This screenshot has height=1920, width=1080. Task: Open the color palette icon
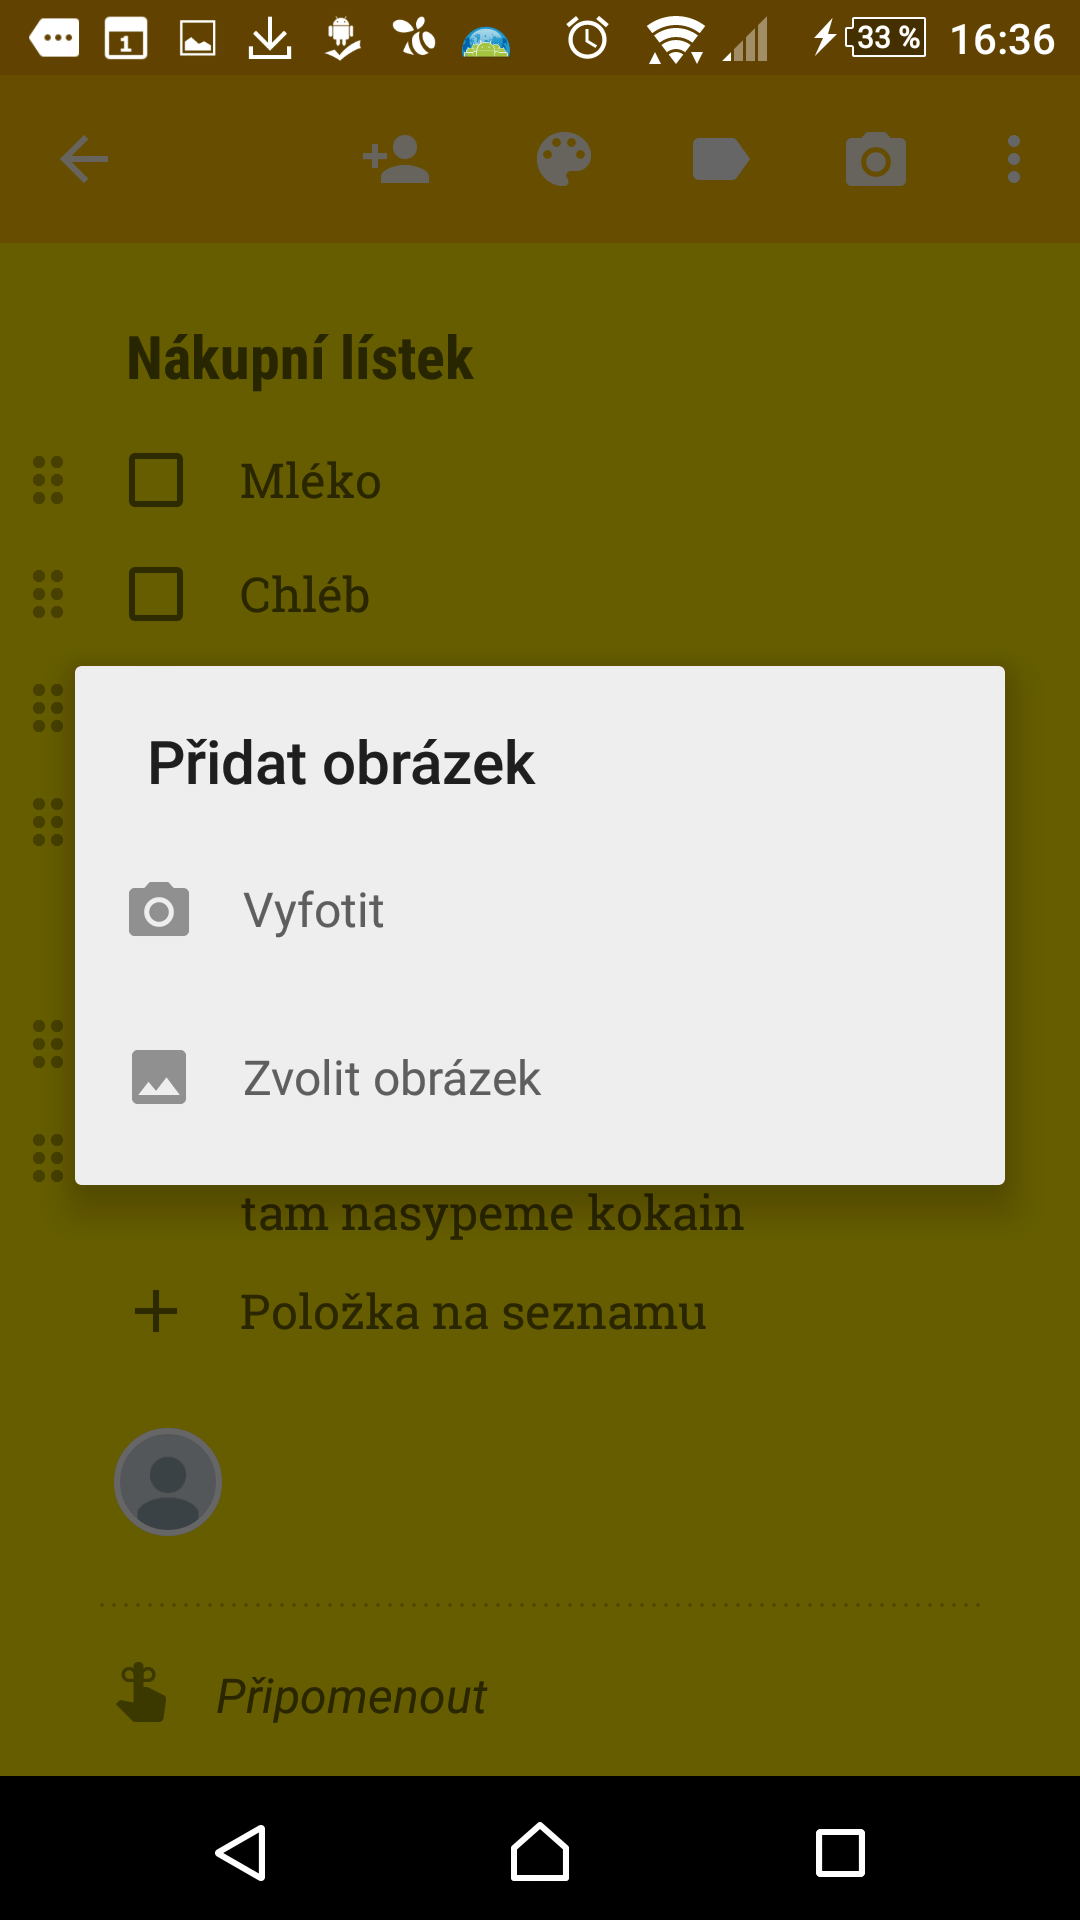(x=564, y=160)
